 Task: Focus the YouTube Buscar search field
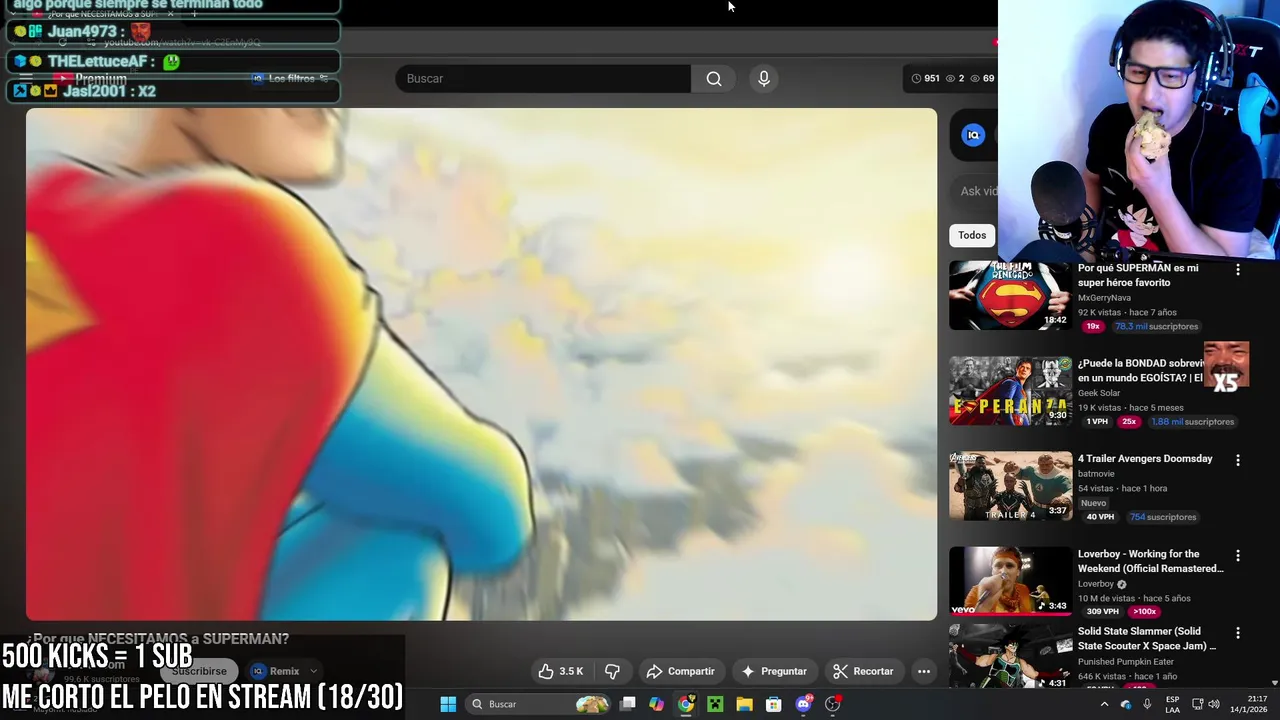click(543, 79)
